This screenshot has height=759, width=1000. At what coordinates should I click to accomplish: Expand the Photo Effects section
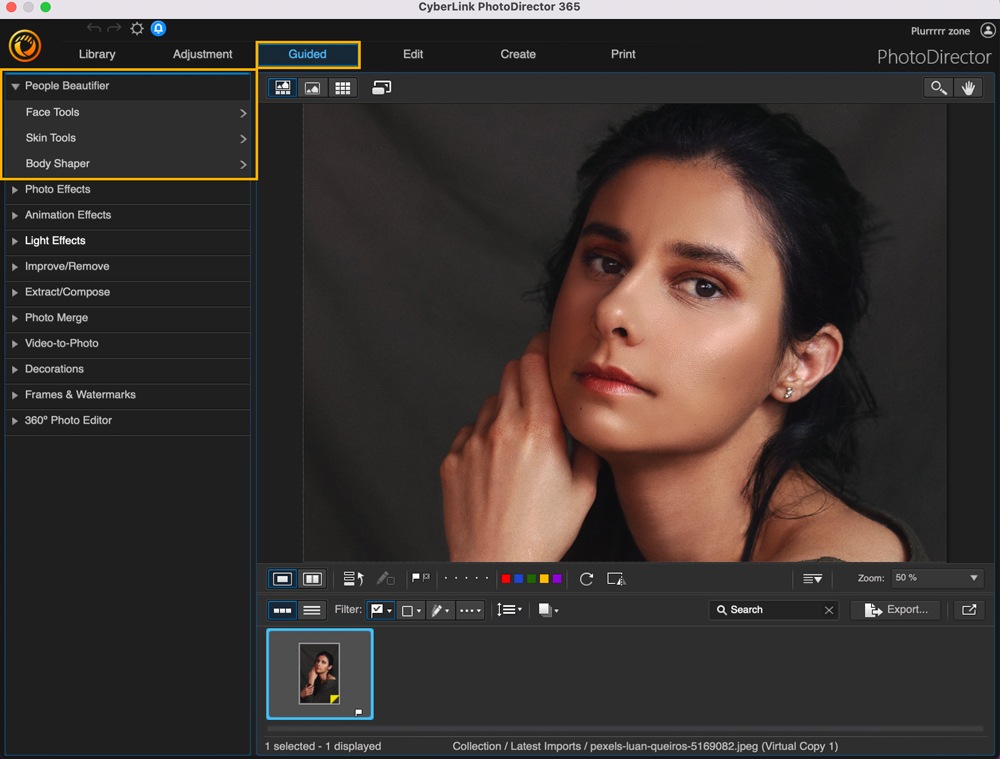click(128, 189)
